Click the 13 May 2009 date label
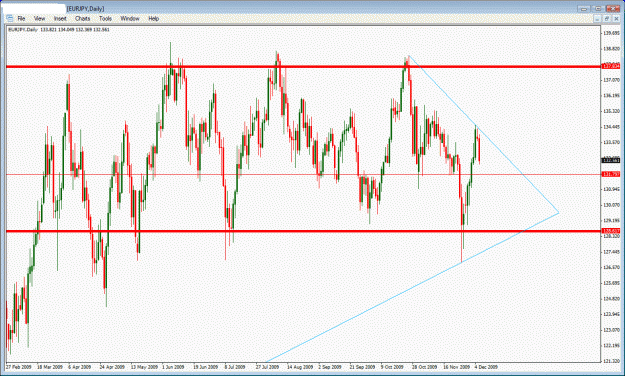The width and height of the screenshot is (625, 376). tap(144, 367)
